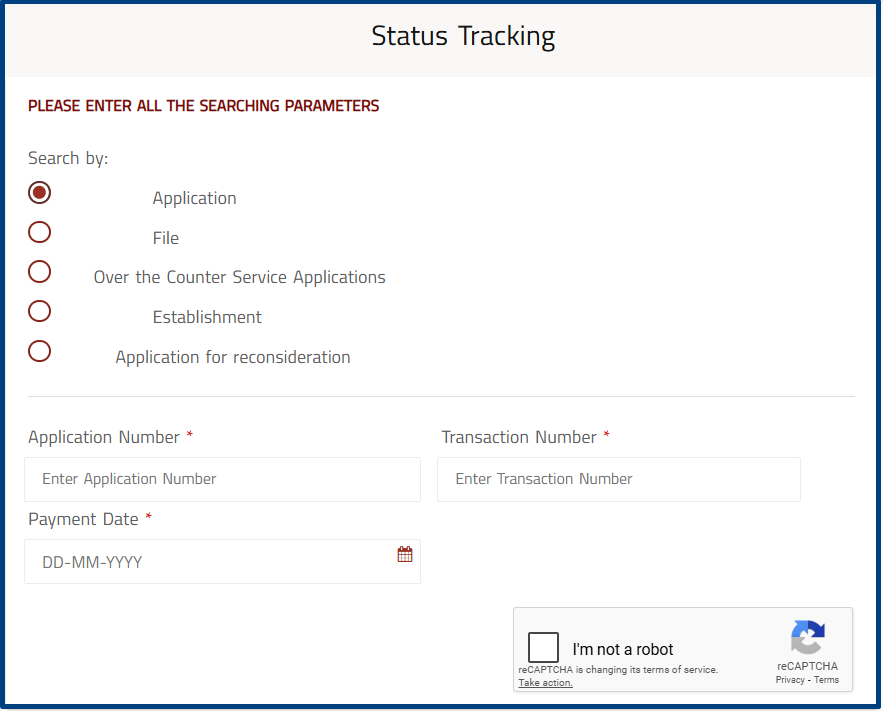Select Application for reconsideration option
Viewport: 883px width, 711px height.
(x=39, y=351)
